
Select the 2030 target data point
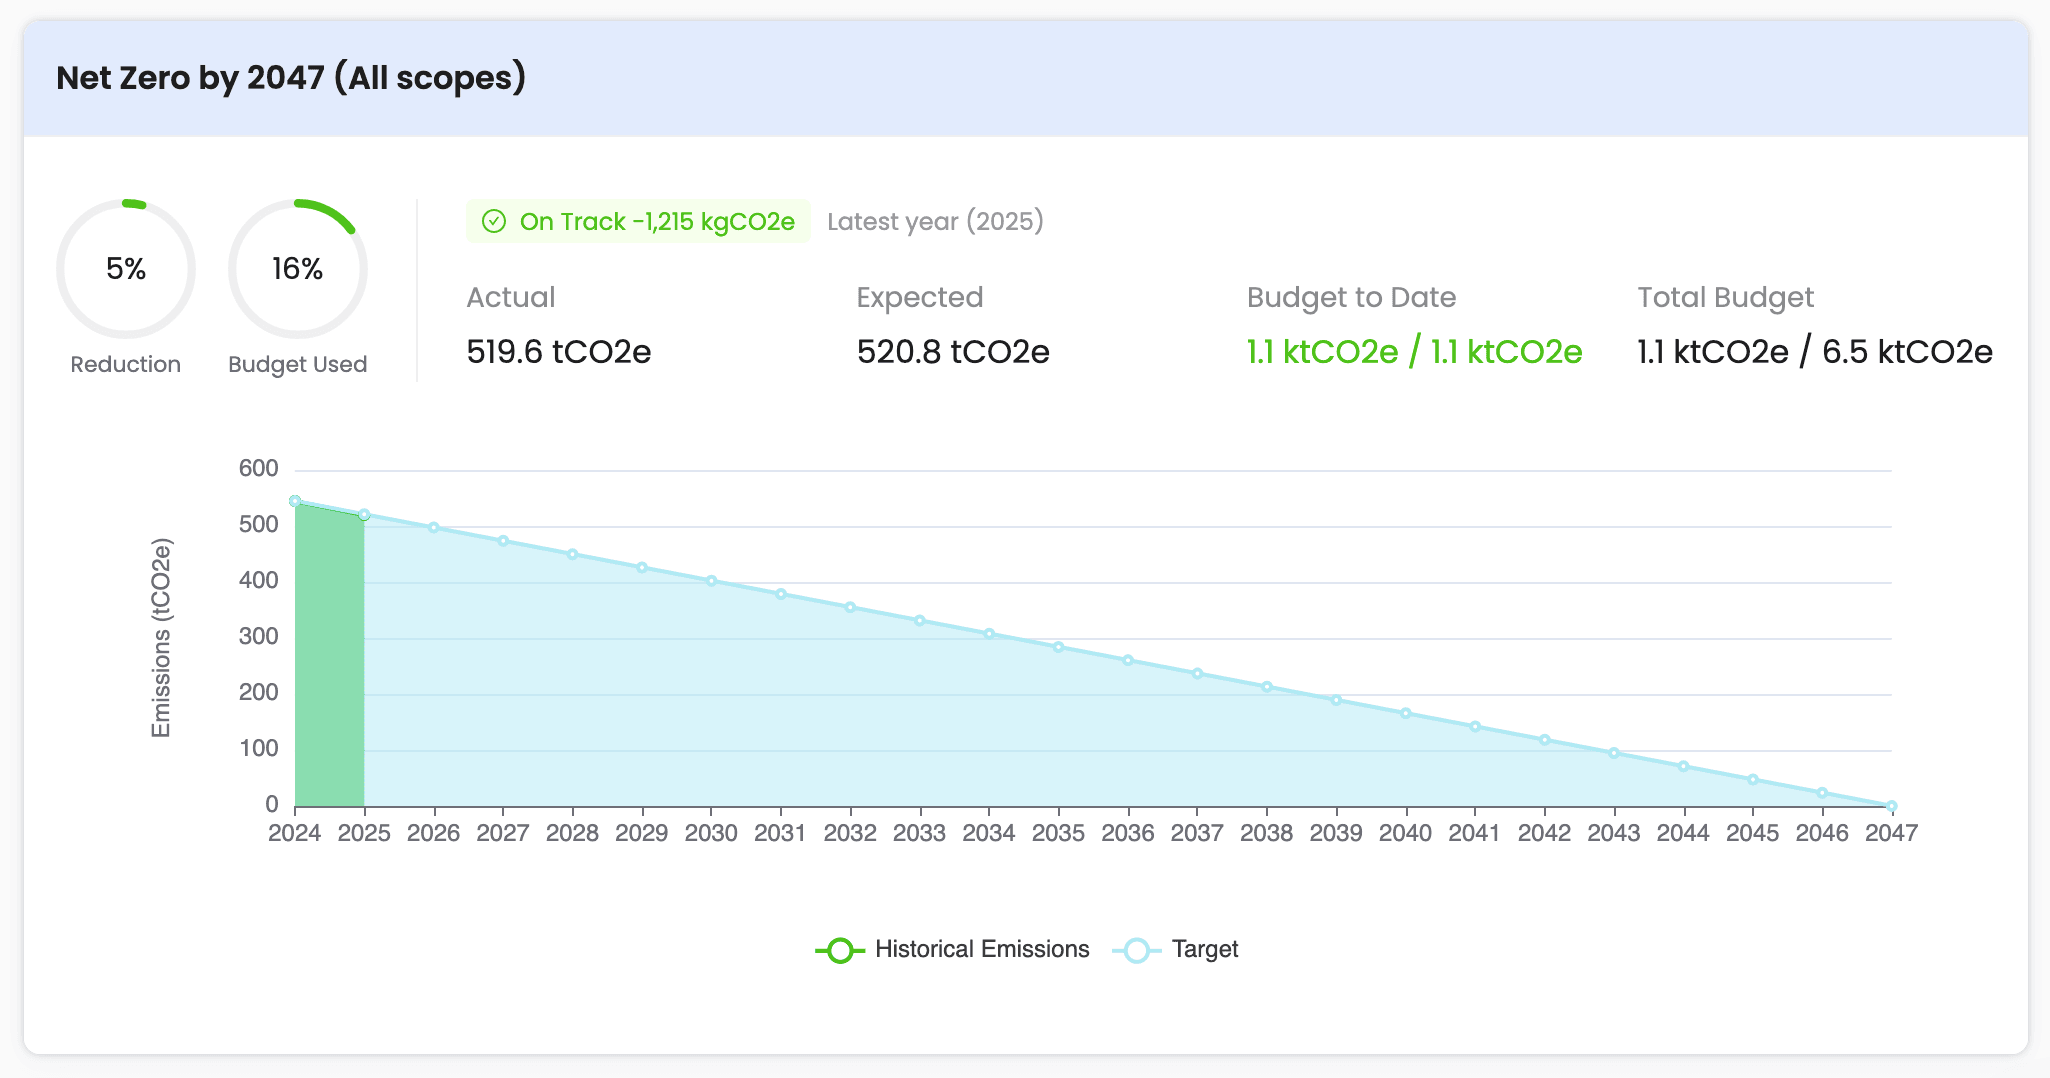point(711,581)
